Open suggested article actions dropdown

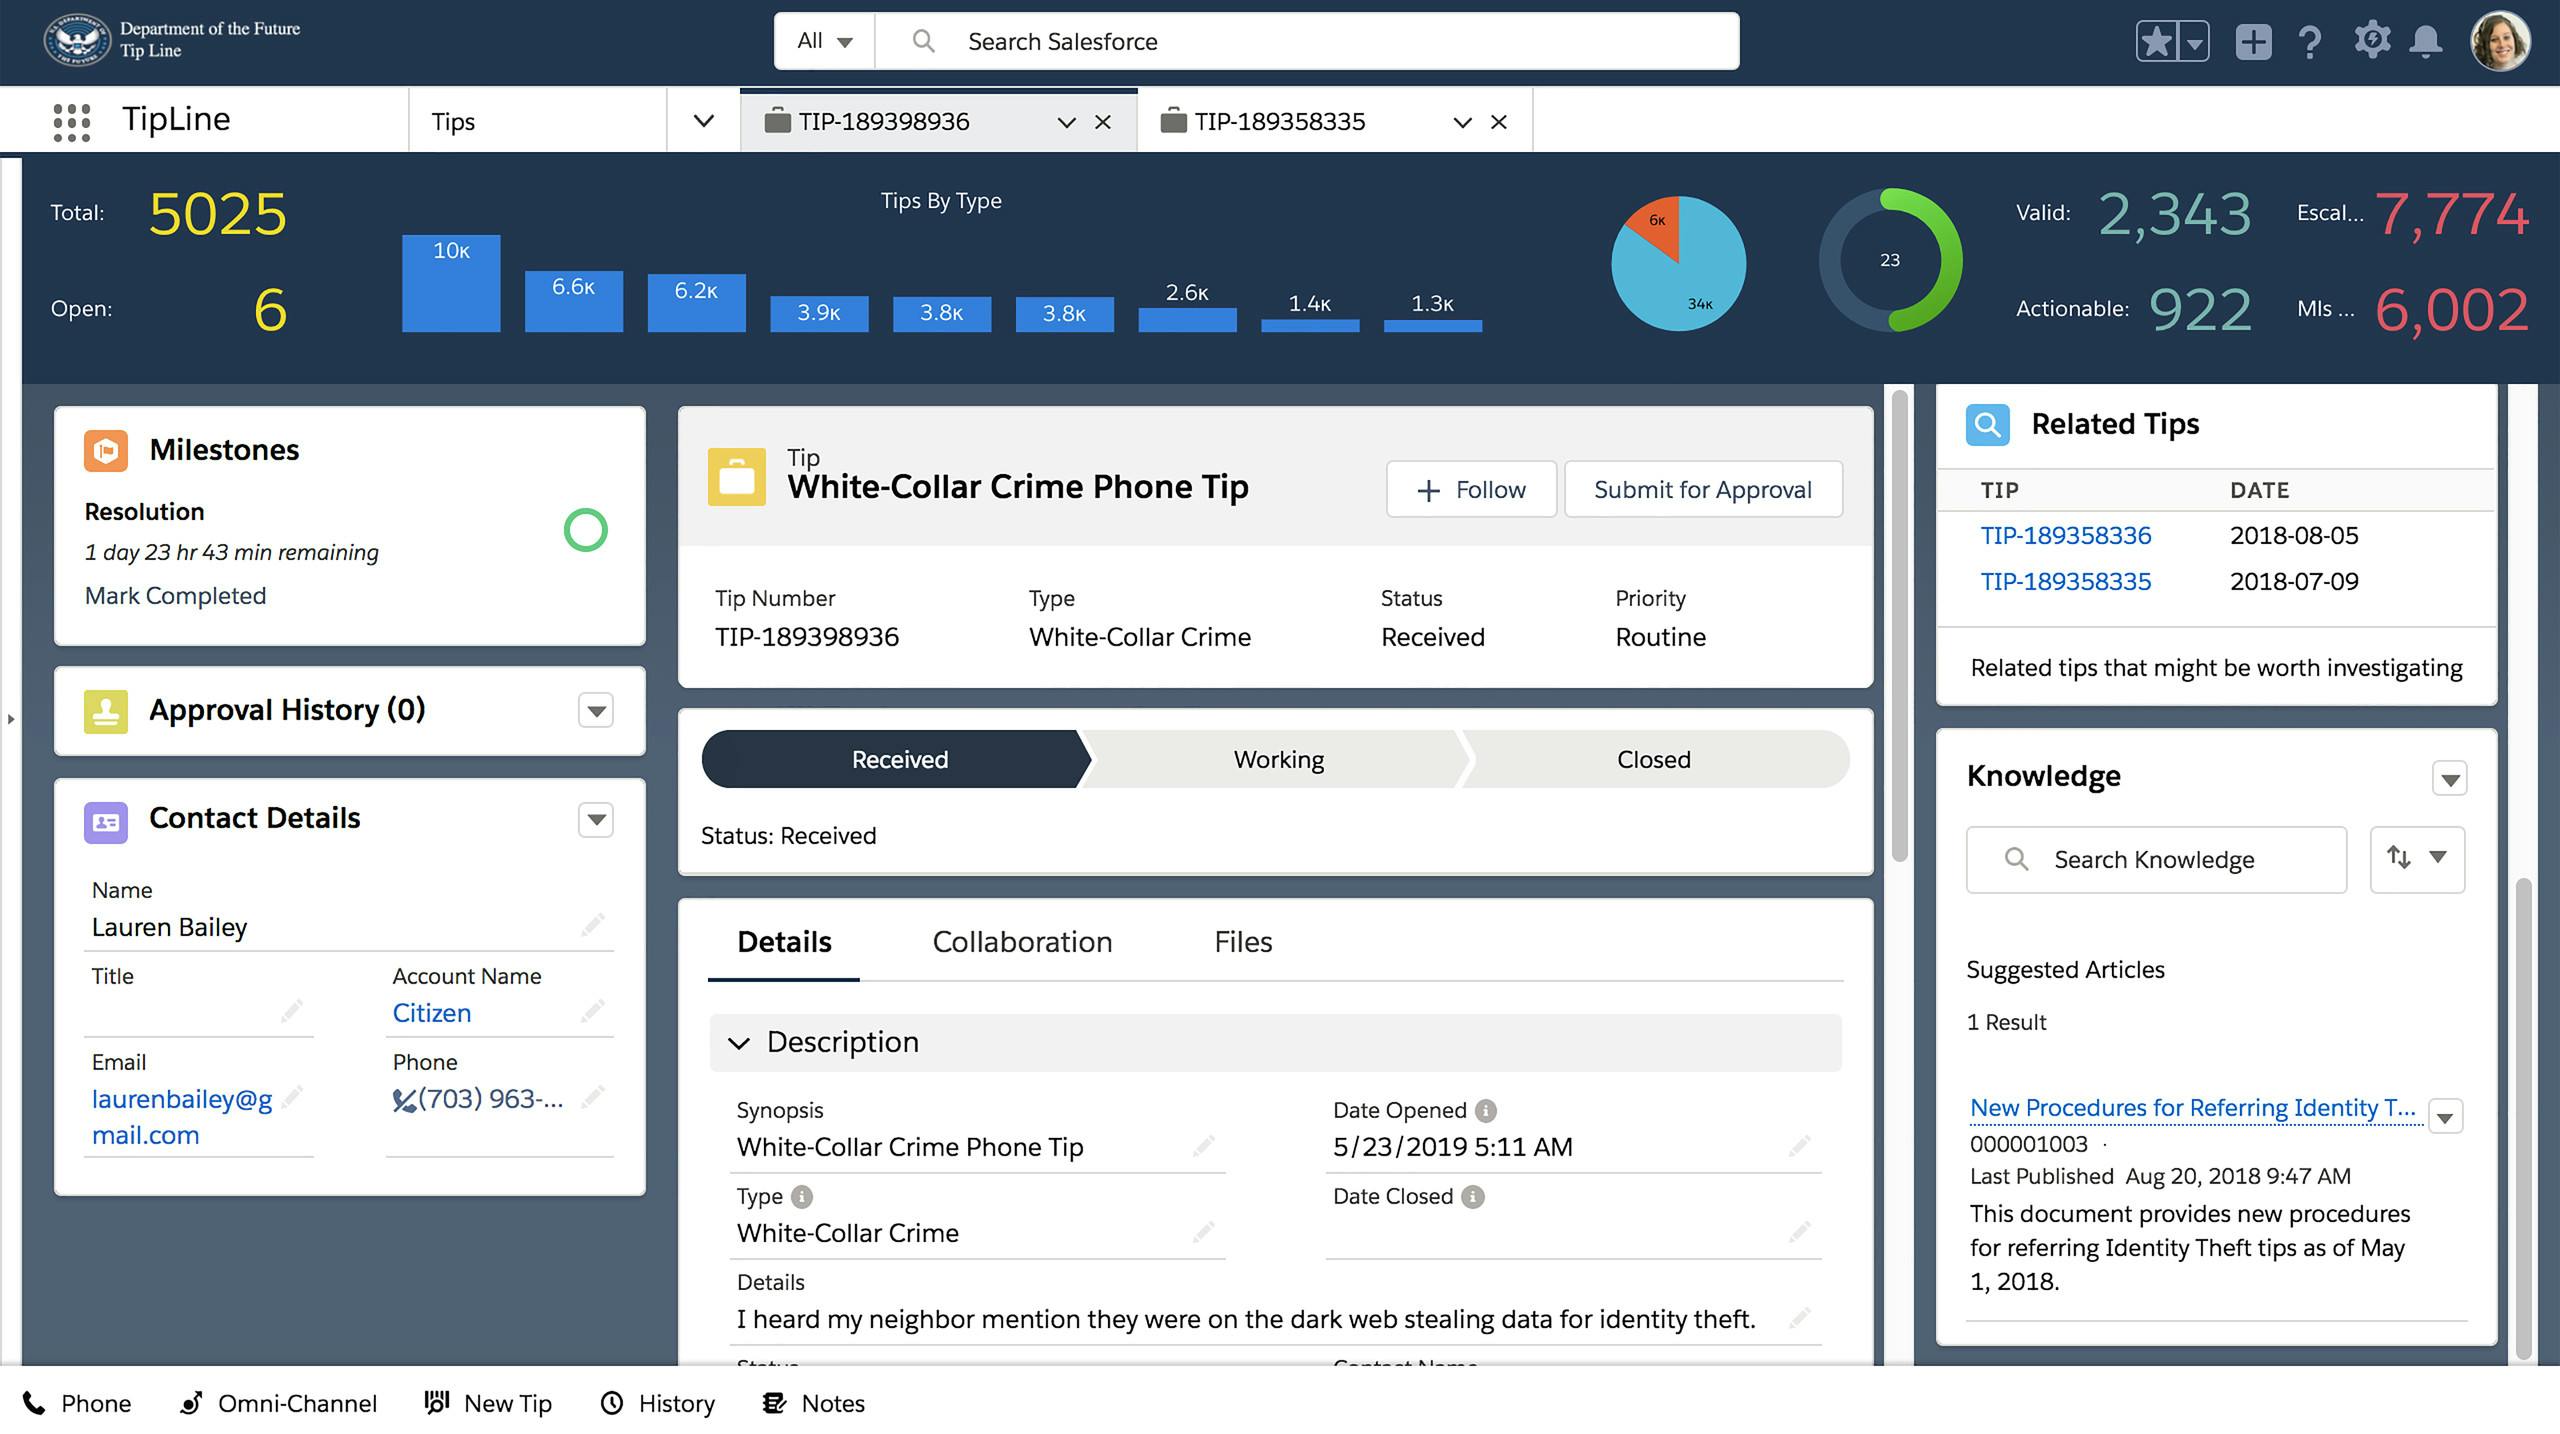(x=2446, y=1117)
